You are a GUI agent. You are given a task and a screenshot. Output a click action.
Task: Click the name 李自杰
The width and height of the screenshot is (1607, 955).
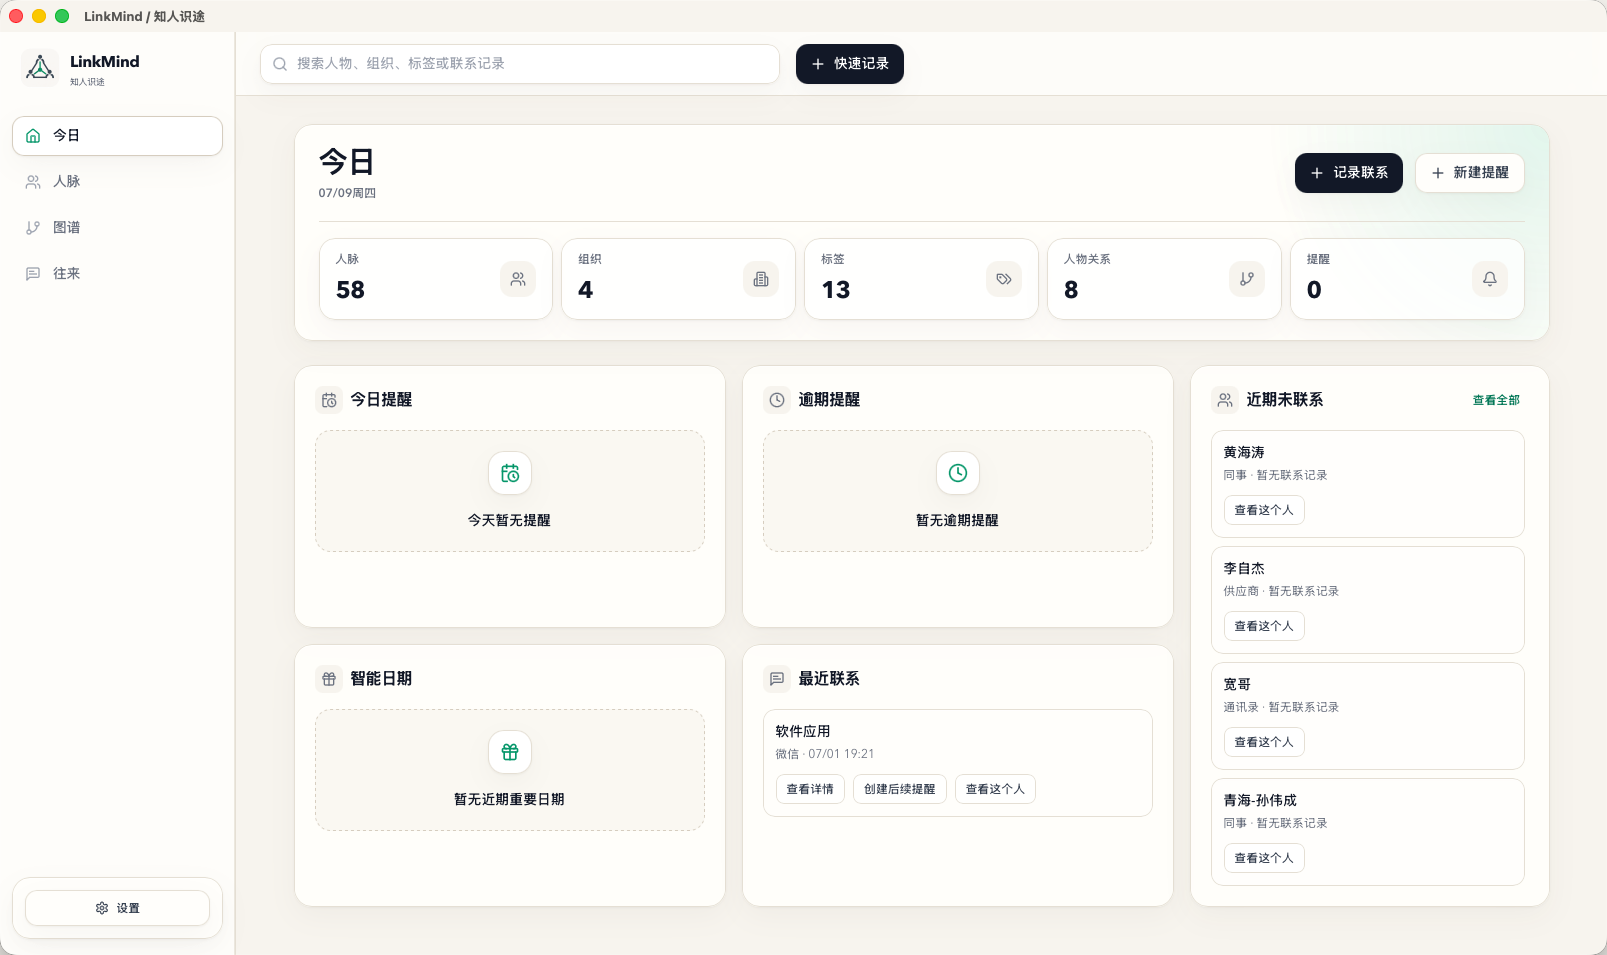click(x=1244, y=569)
